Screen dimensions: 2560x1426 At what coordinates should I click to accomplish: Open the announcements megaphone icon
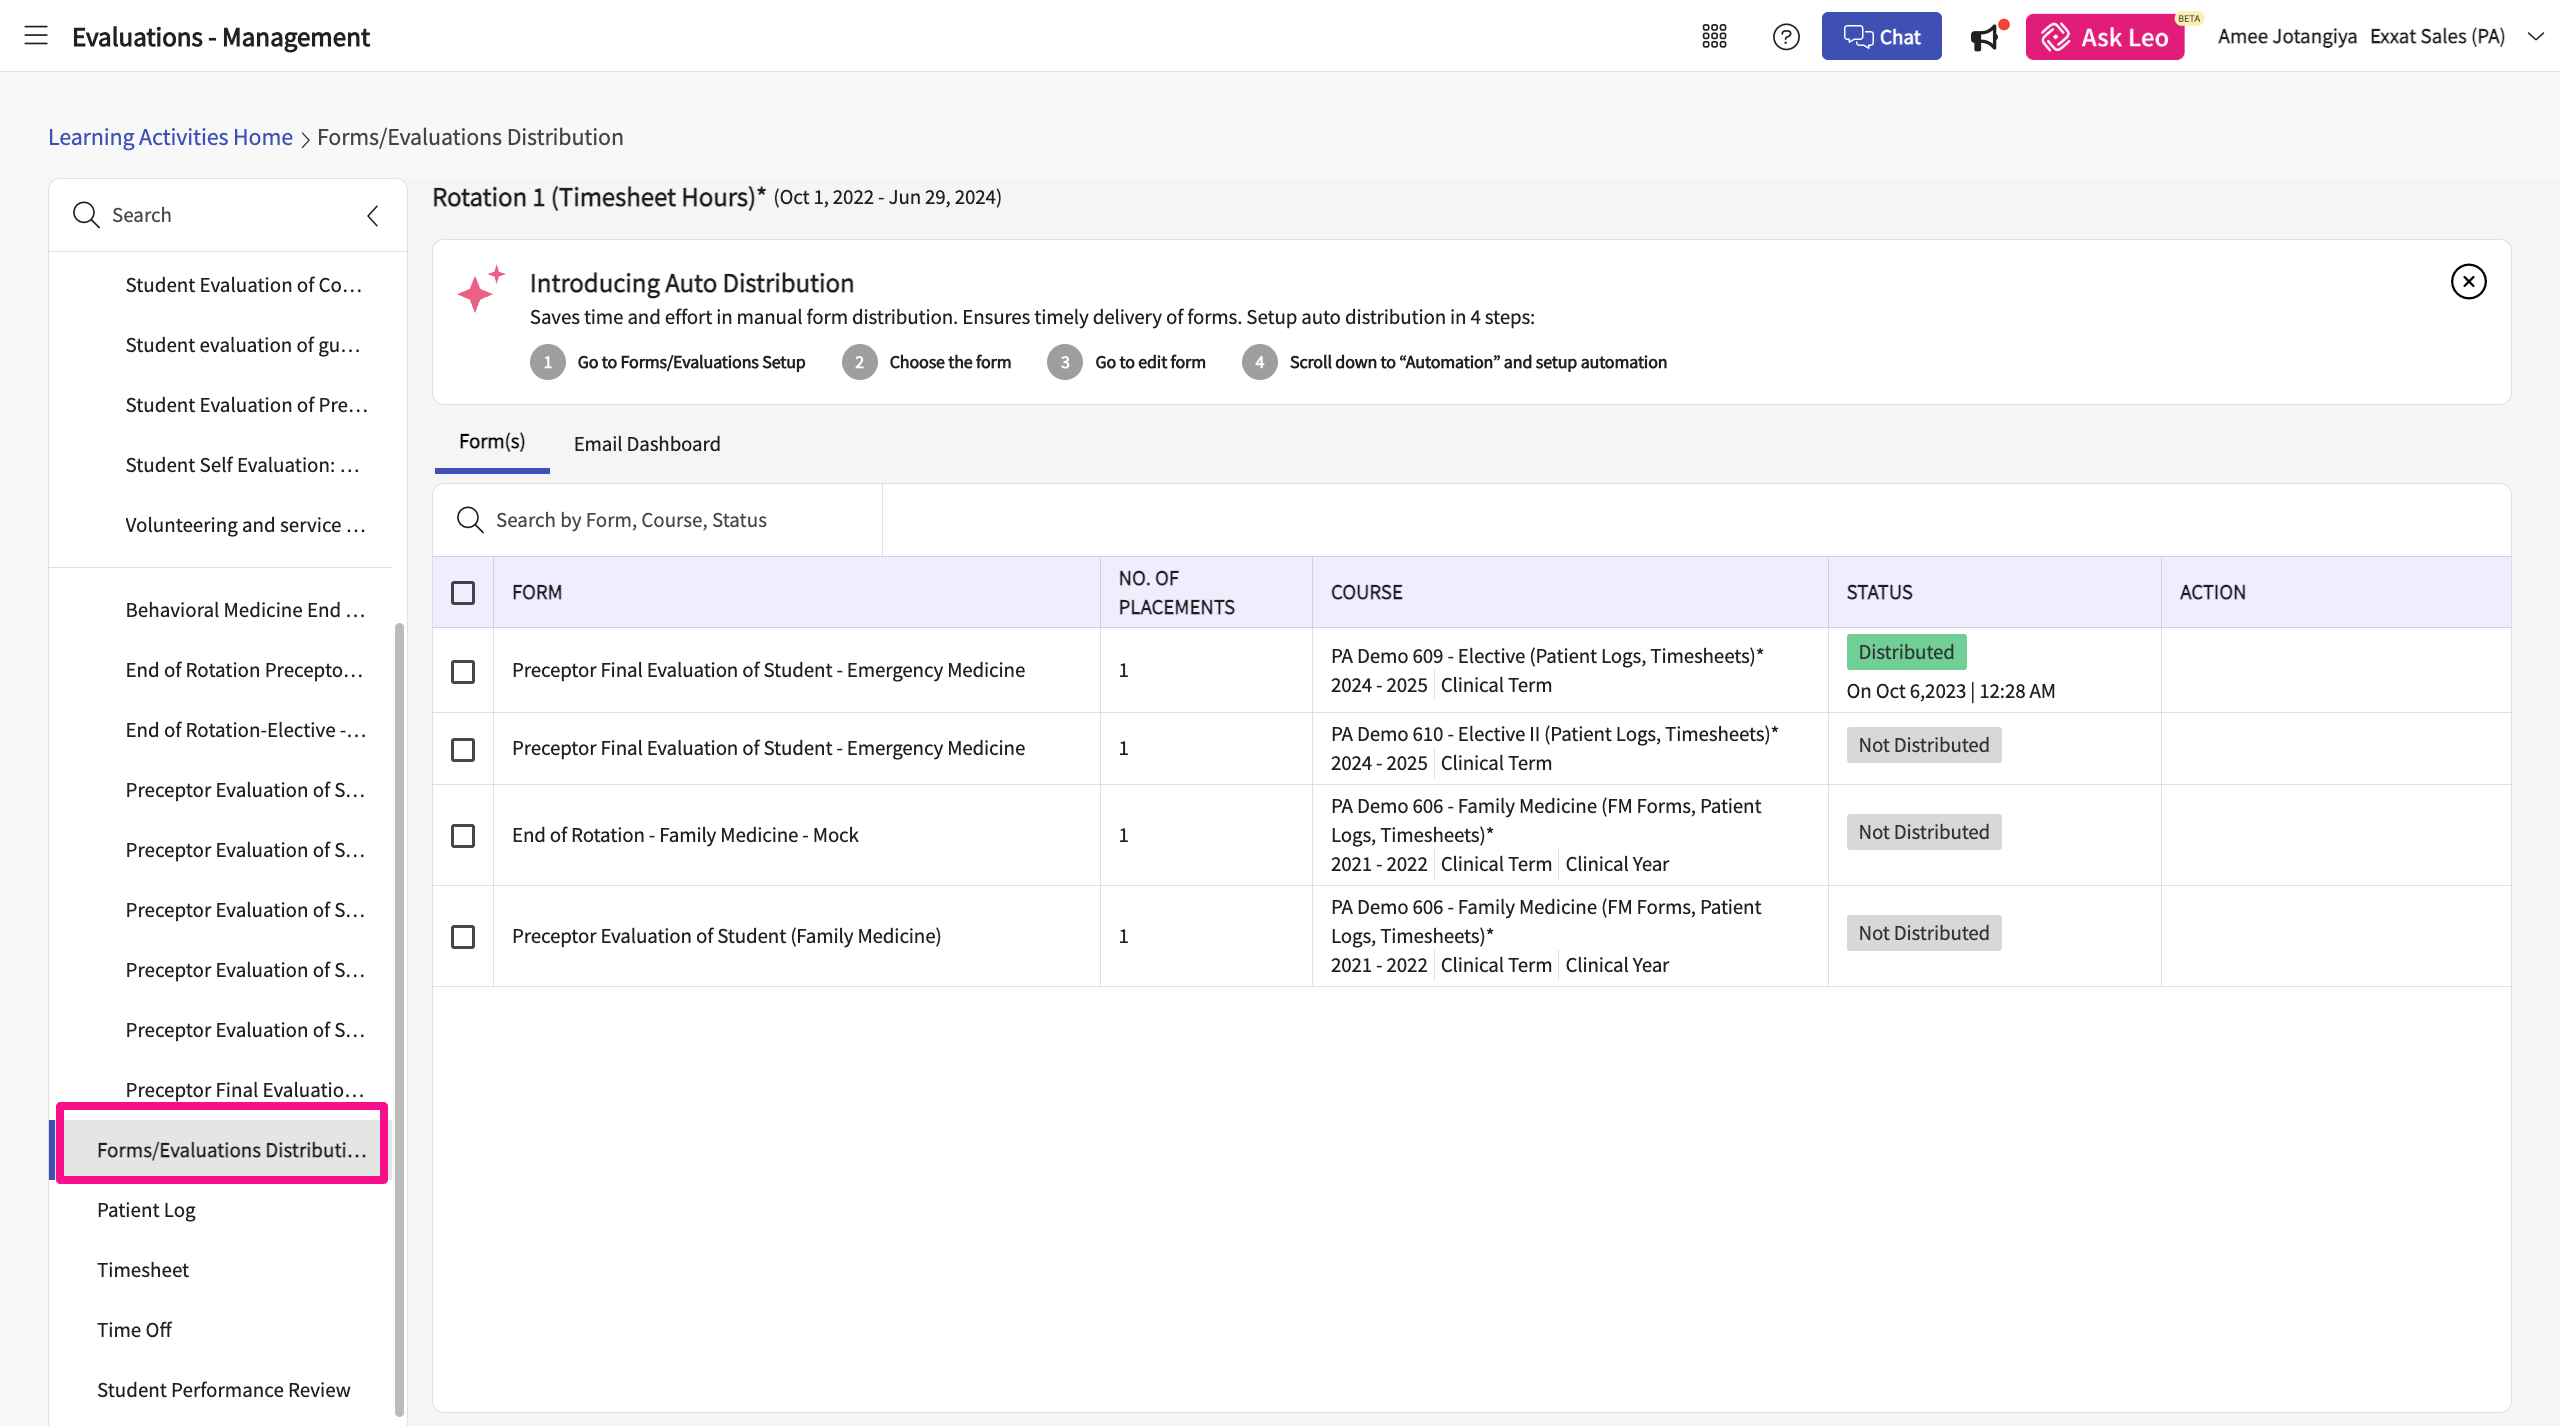(1984, 38)
